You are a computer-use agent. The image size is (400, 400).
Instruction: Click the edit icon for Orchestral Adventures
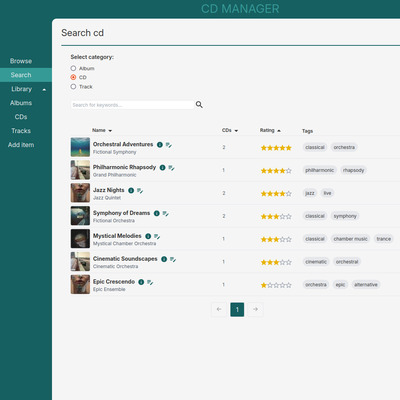pos(169,145)
